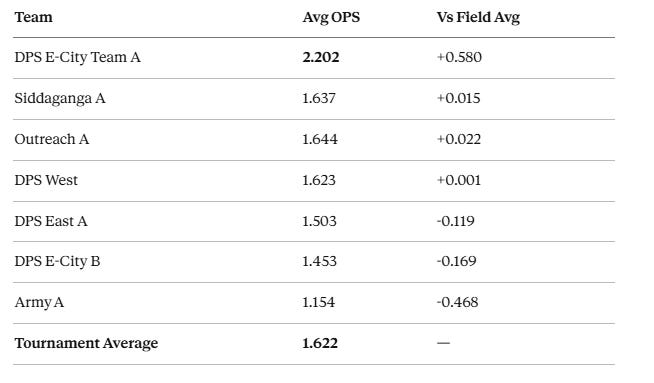The width and height of the screenshot is (654, 383).
Task: Select the Army A team cell
Action: pos(39,302)
